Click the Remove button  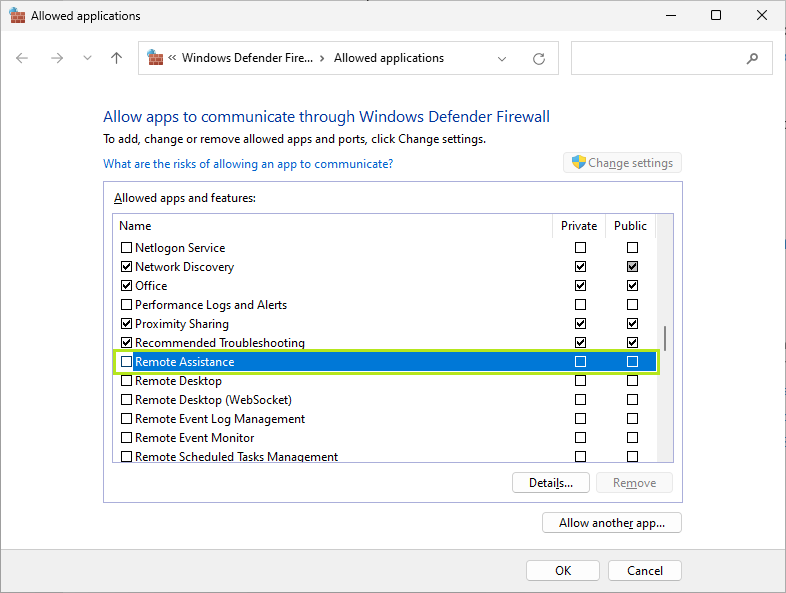(634, 483)
